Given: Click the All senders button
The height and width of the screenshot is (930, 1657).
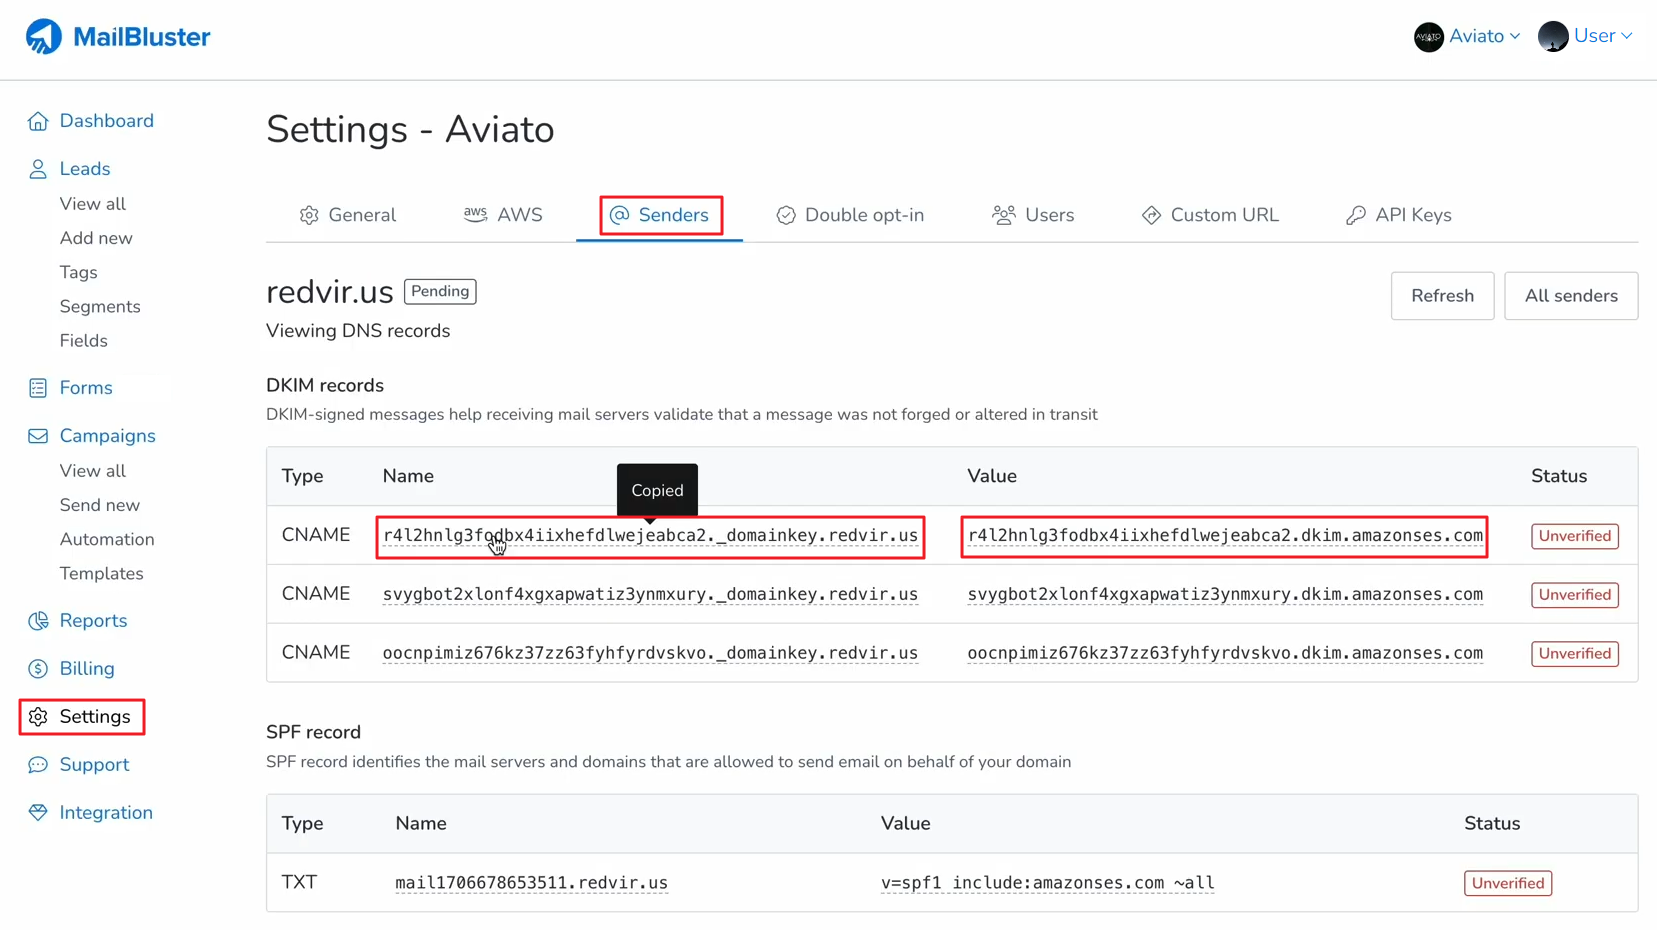Looking at the screenshot, I should 1570,296.
